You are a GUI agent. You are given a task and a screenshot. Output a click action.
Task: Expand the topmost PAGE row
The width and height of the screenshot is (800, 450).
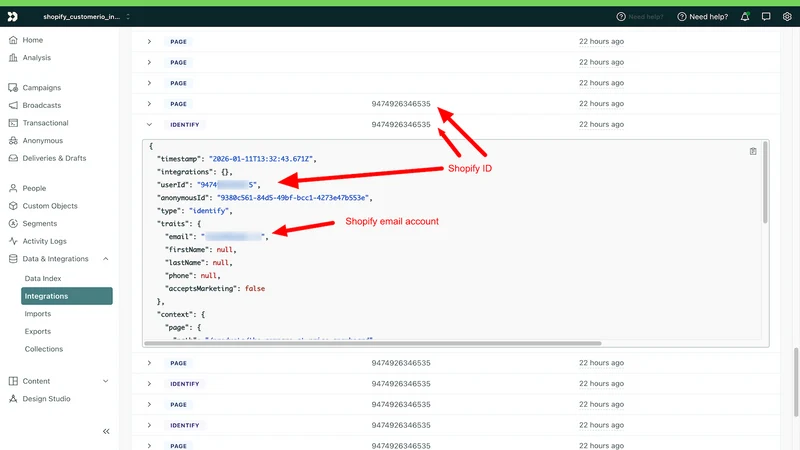149,42
